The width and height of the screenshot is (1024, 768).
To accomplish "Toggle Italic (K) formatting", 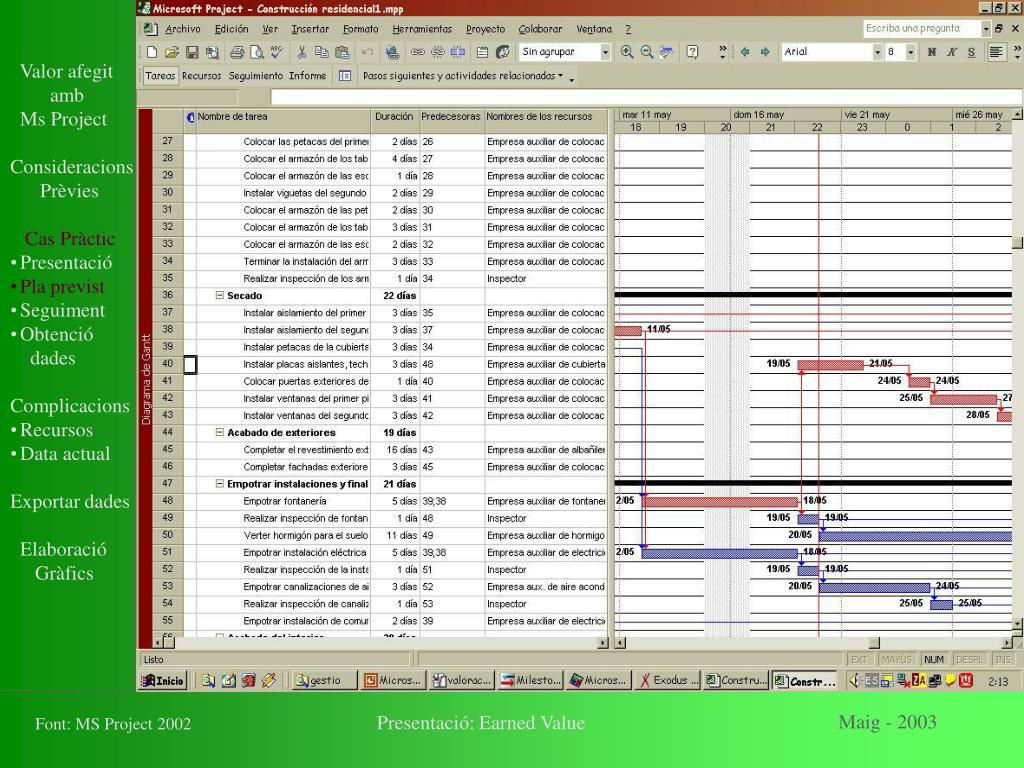I will (x=952, y=52).
